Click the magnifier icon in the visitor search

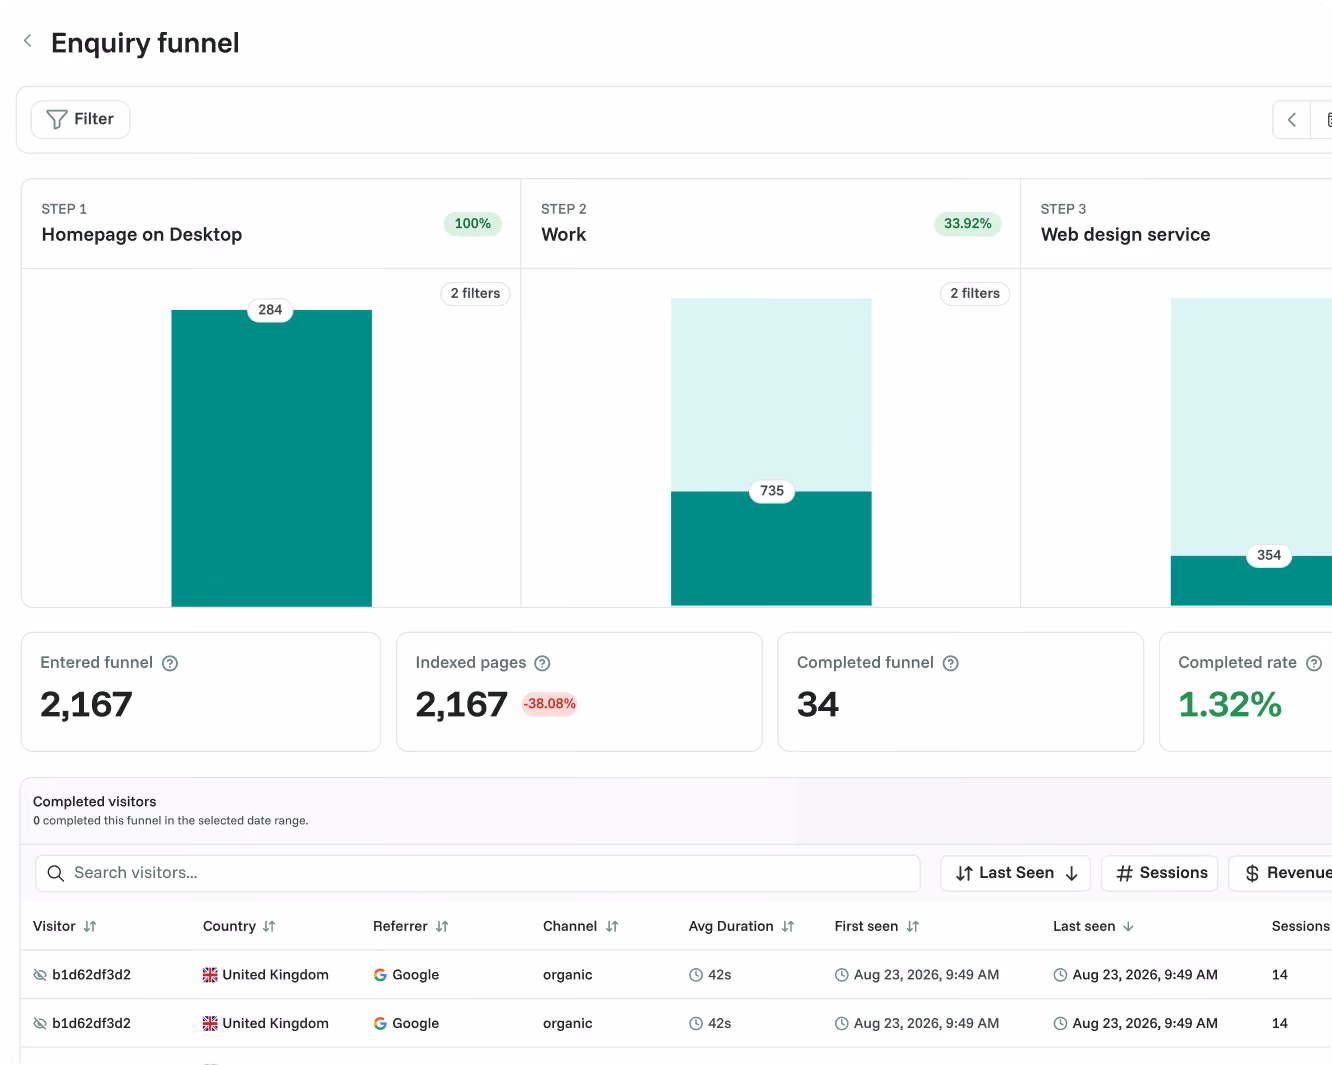point(56,873)
